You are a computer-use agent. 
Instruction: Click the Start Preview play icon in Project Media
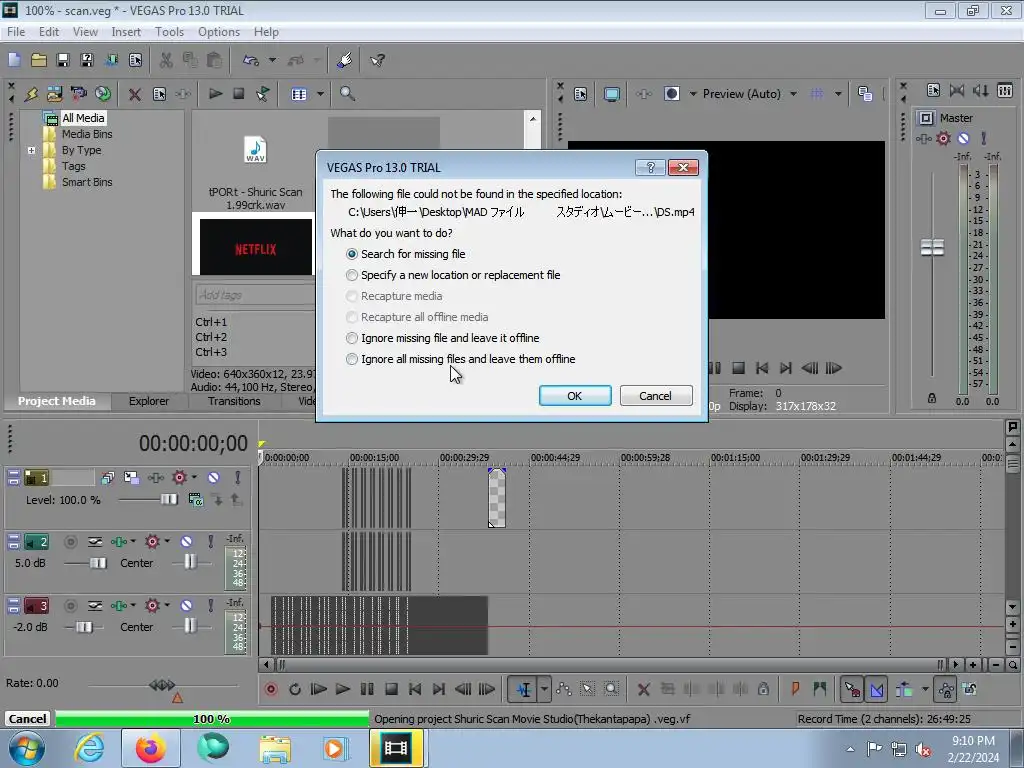coord(215,94)
